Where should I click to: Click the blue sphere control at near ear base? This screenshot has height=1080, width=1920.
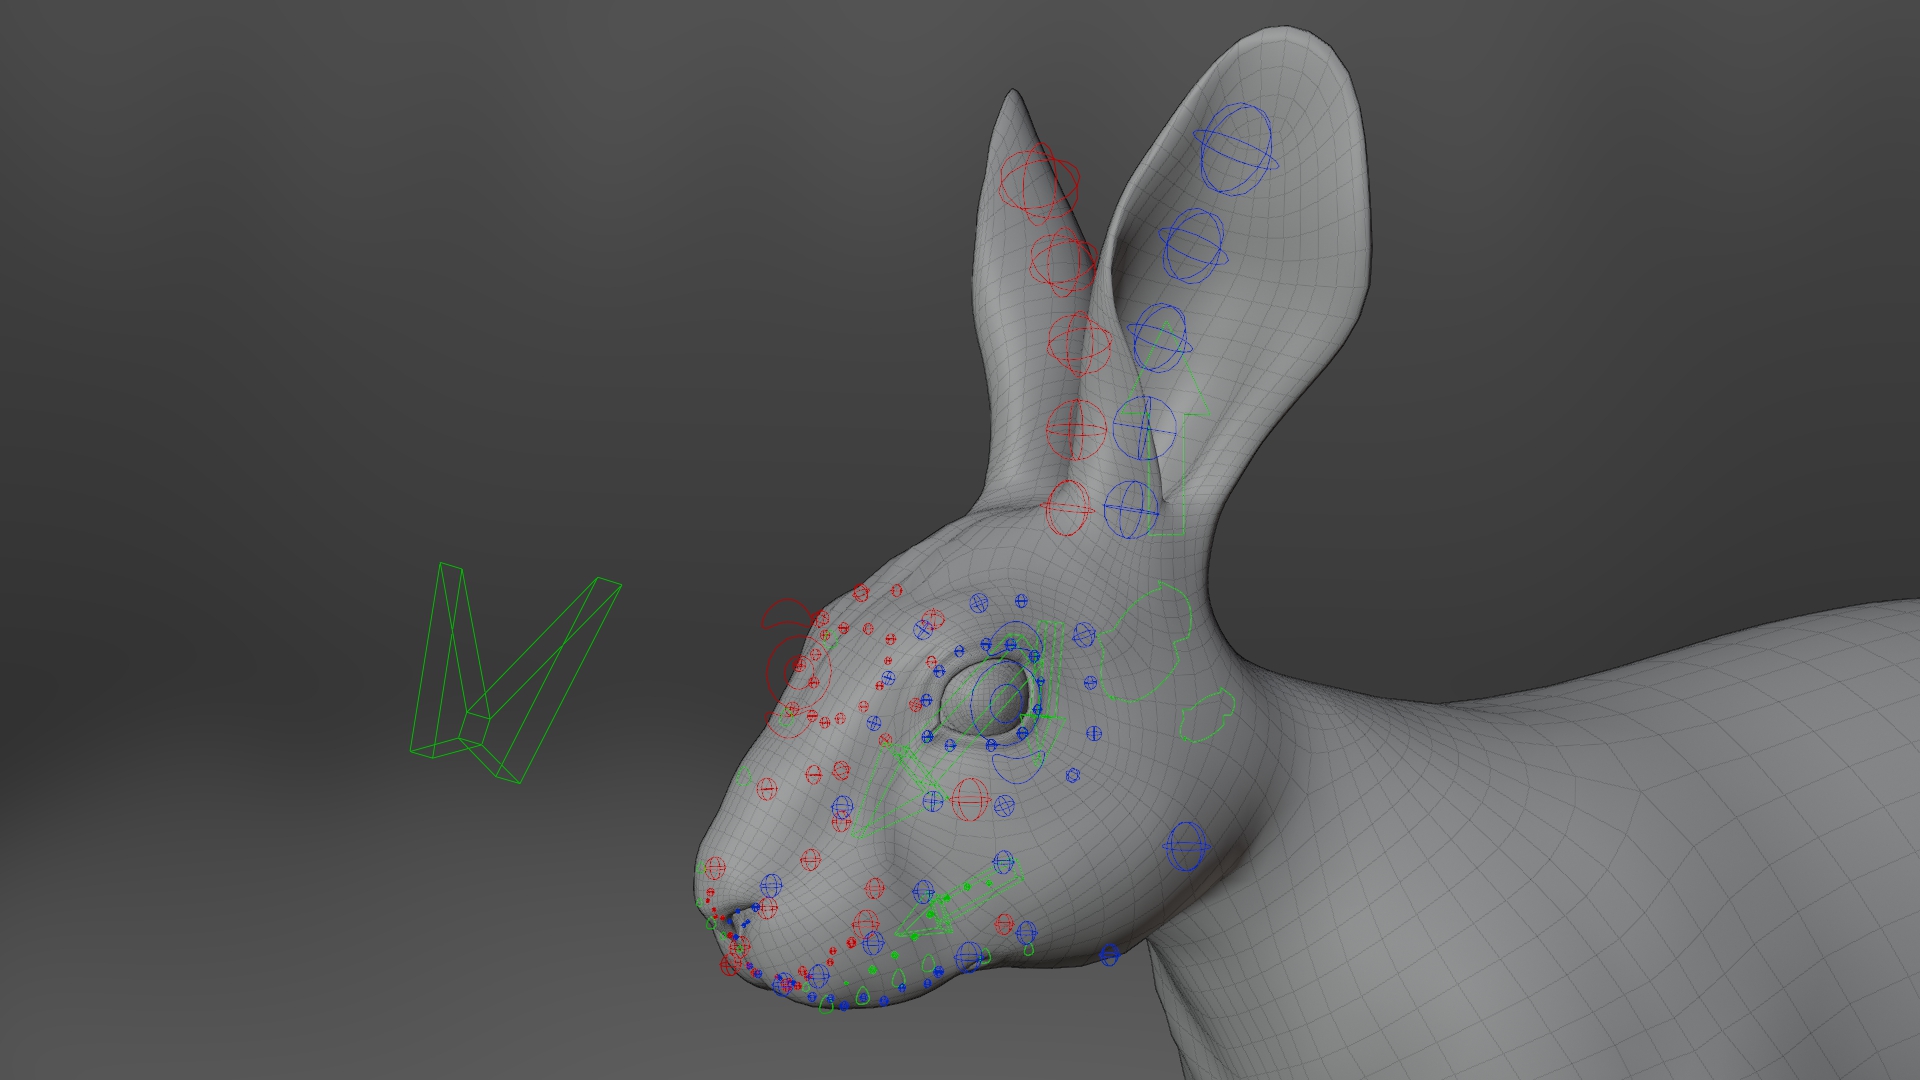1131,509
